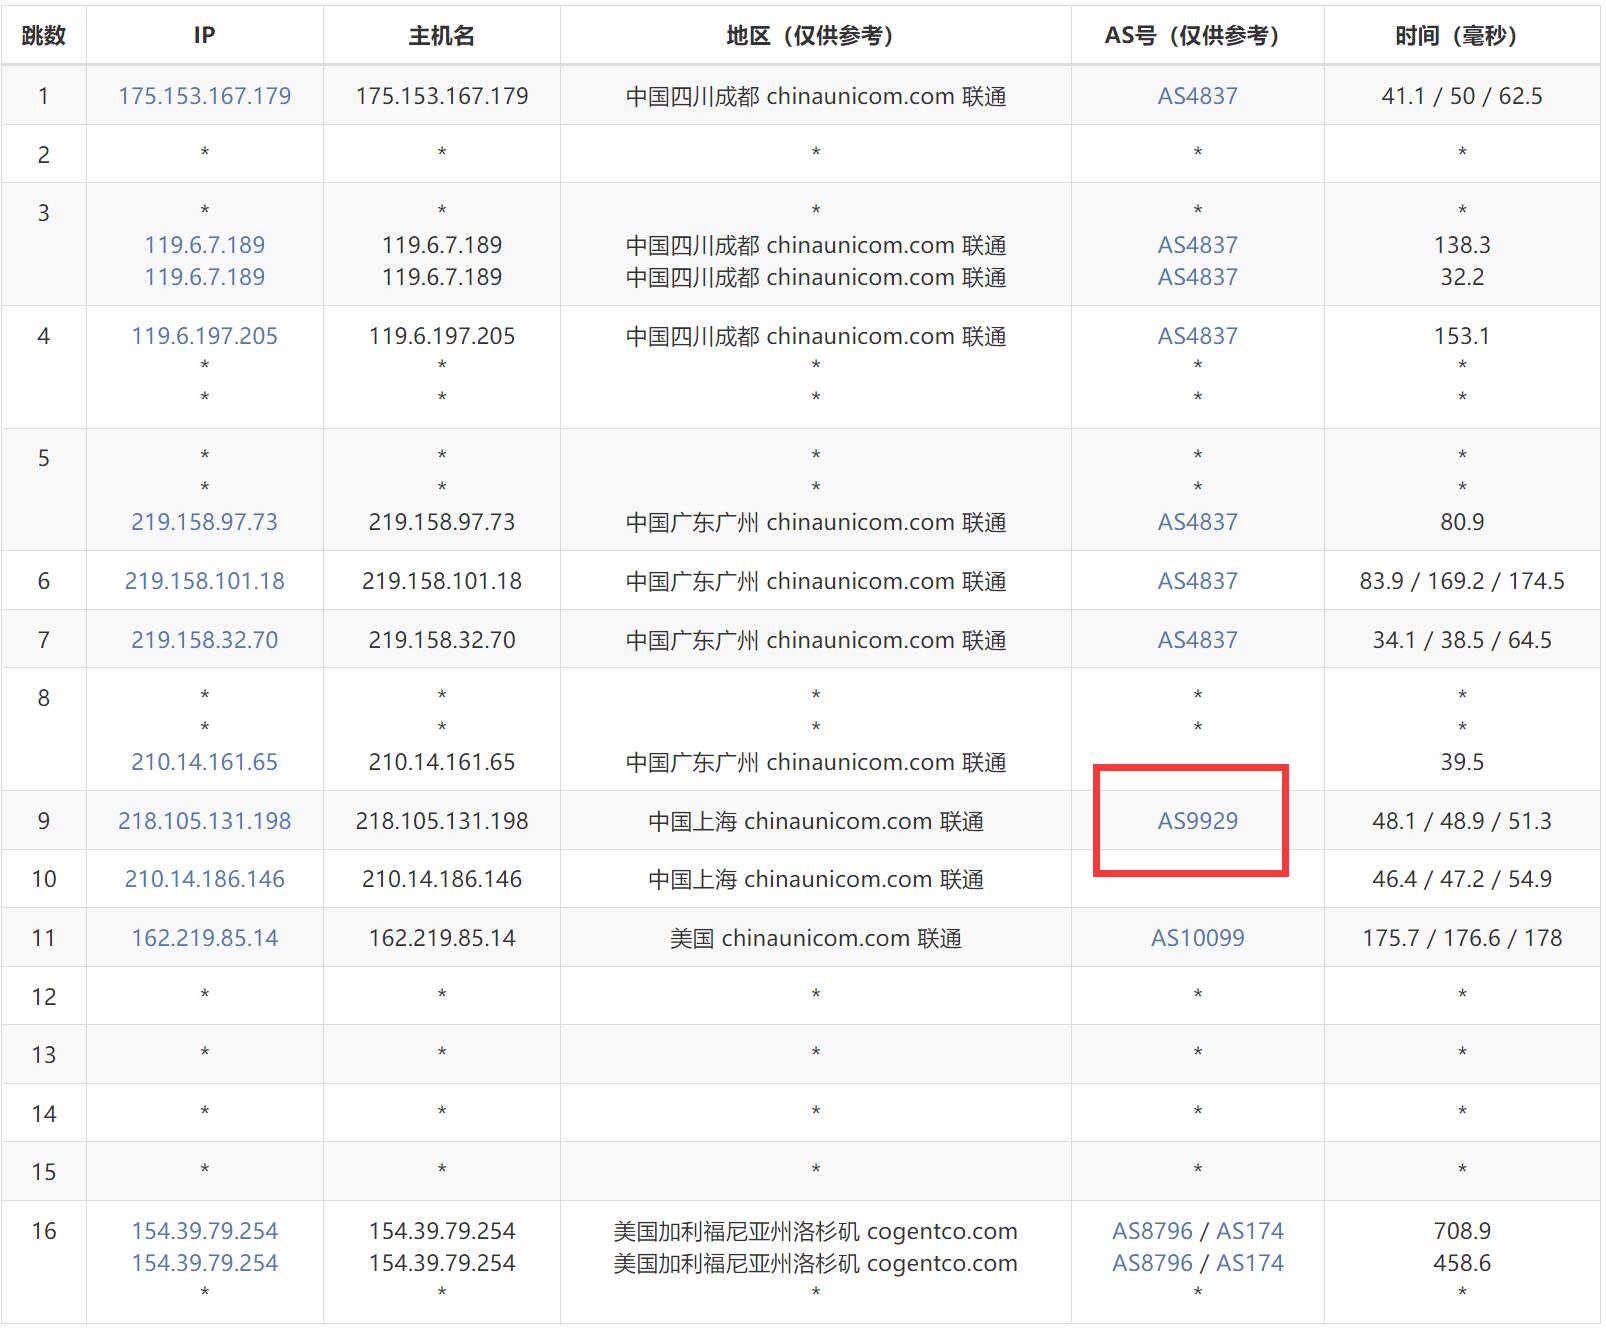Open the blue 119.6.197.205 IP link

tap(204, 336)
